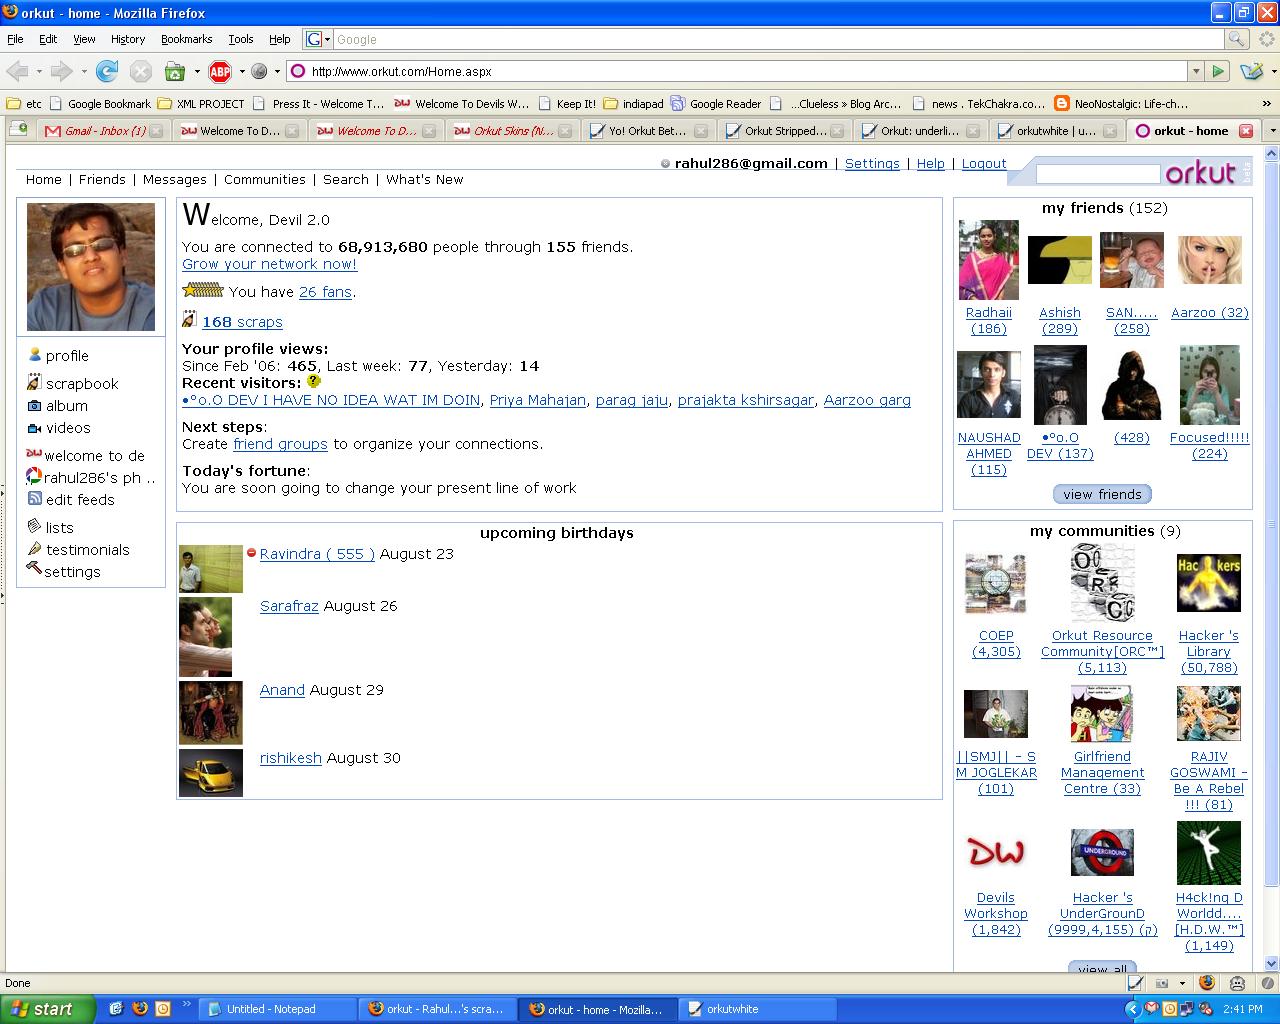Open the File menu
Viewport: 1280px width, 1024px height.
point(15,39)
